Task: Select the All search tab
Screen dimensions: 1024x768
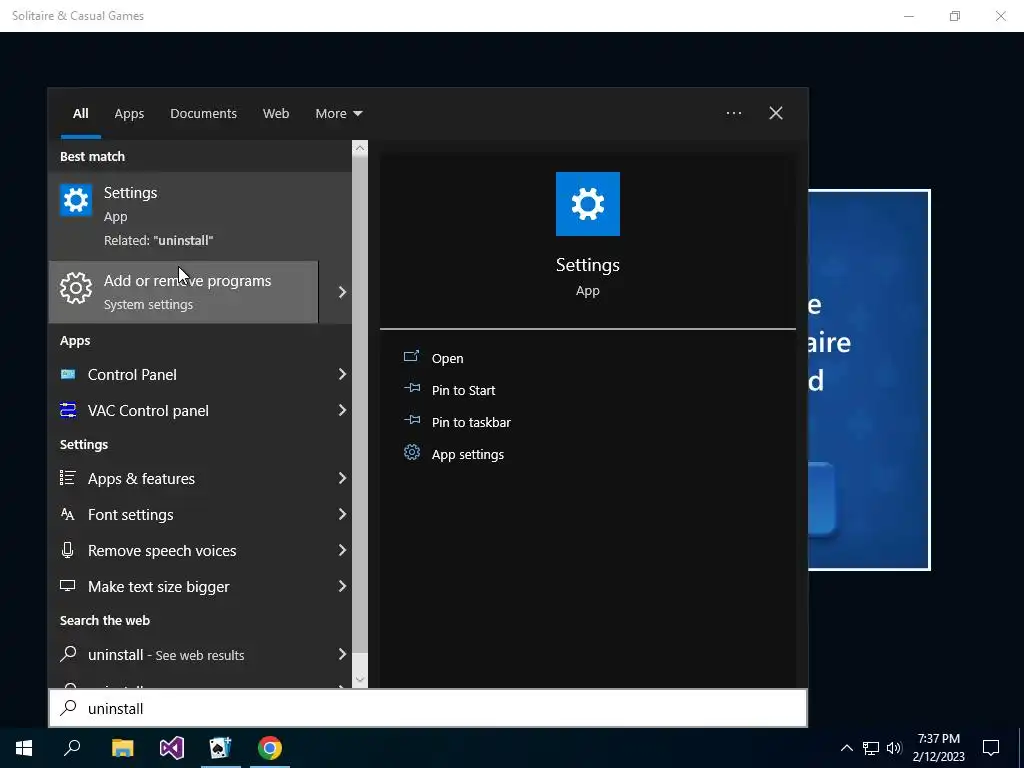Action: [x=81, y=114]
